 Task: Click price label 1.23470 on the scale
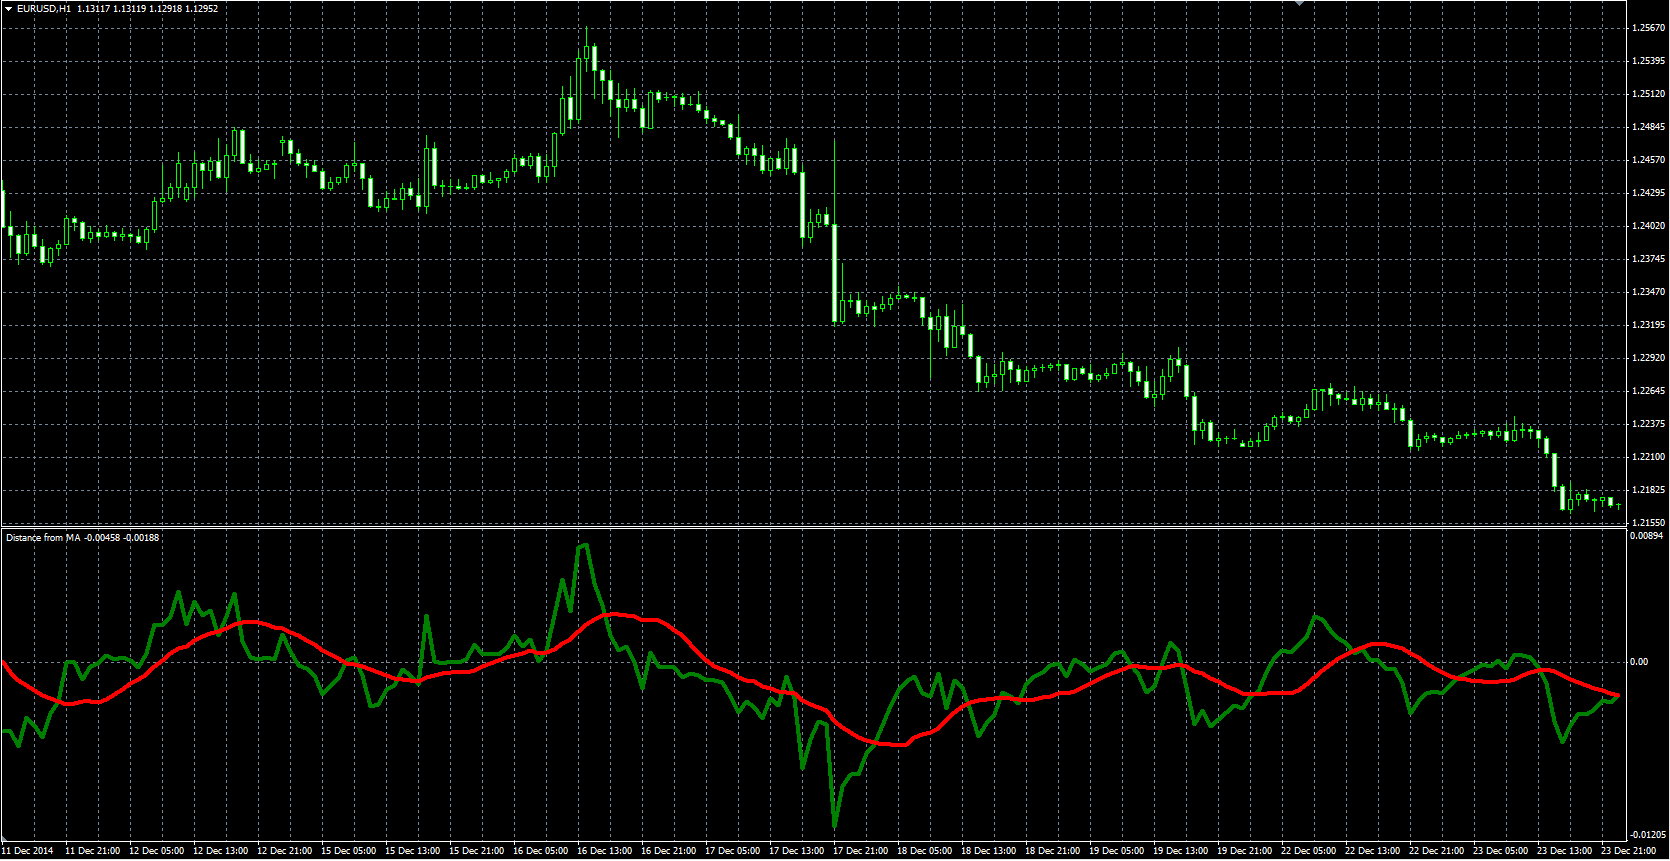[x=1648, y=292]
